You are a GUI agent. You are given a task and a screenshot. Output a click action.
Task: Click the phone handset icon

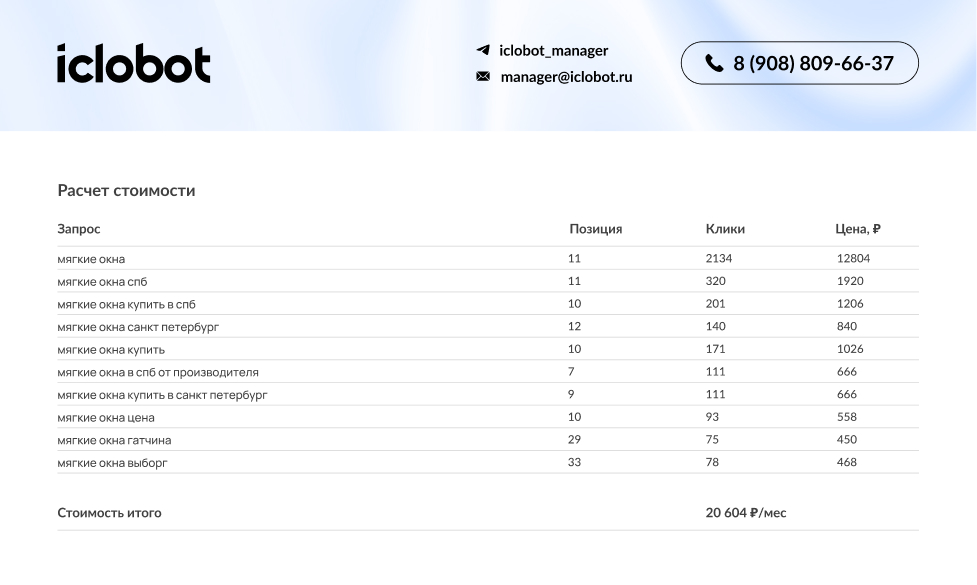(714, 63)
